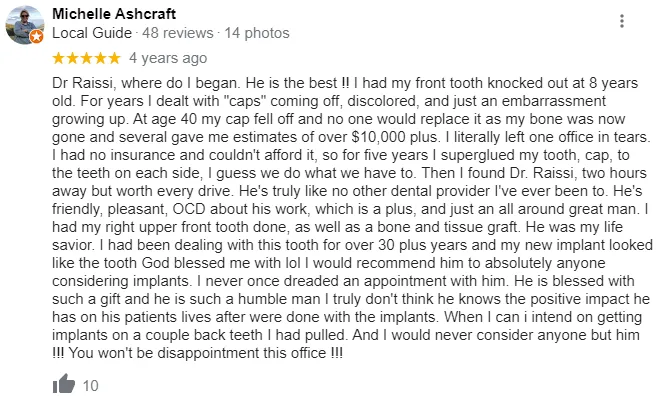Select the fourth star of the rating
The image size is (670, 399).
tap(100, 58)
